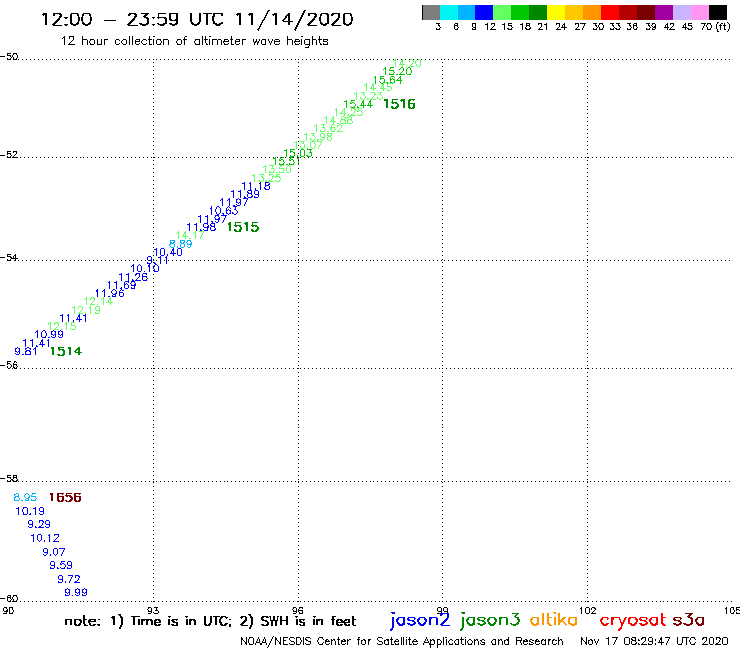This screenshot has width=740, height=650.
Task: Click the wave height value 10.19
Action: (30, 511)
